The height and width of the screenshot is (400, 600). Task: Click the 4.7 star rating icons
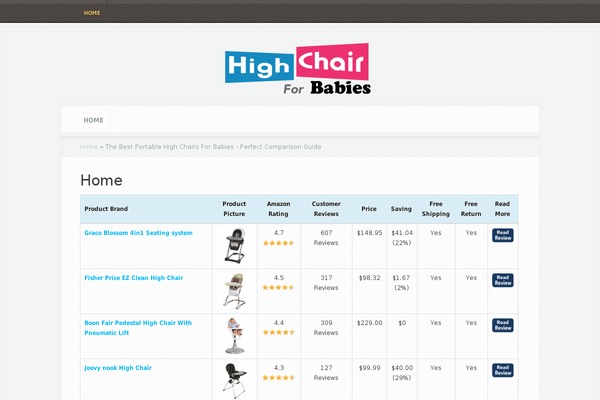tap(279, 243)
